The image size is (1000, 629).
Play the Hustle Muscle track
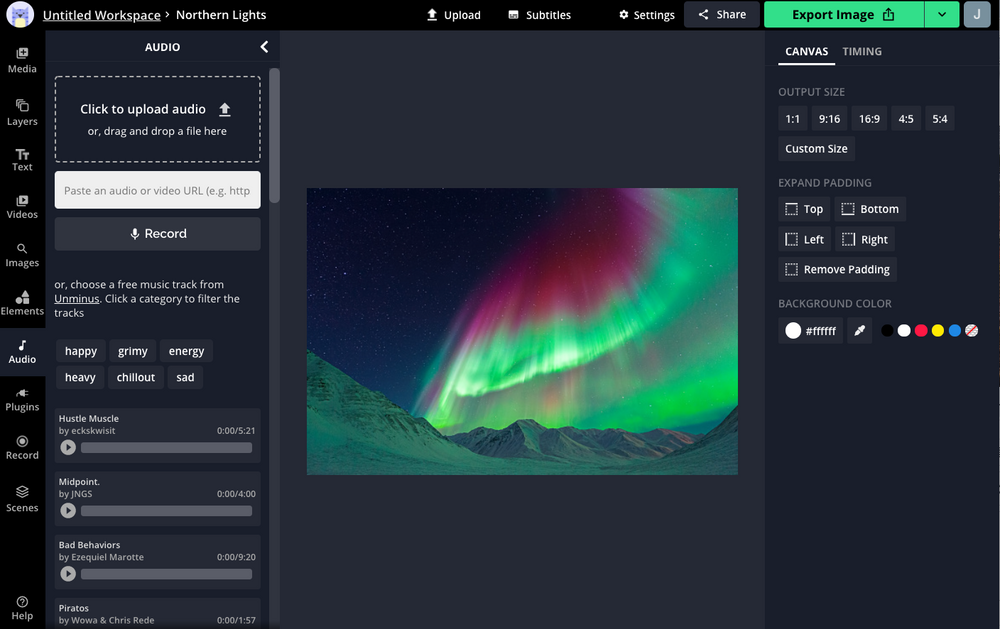tap(68, 447)
